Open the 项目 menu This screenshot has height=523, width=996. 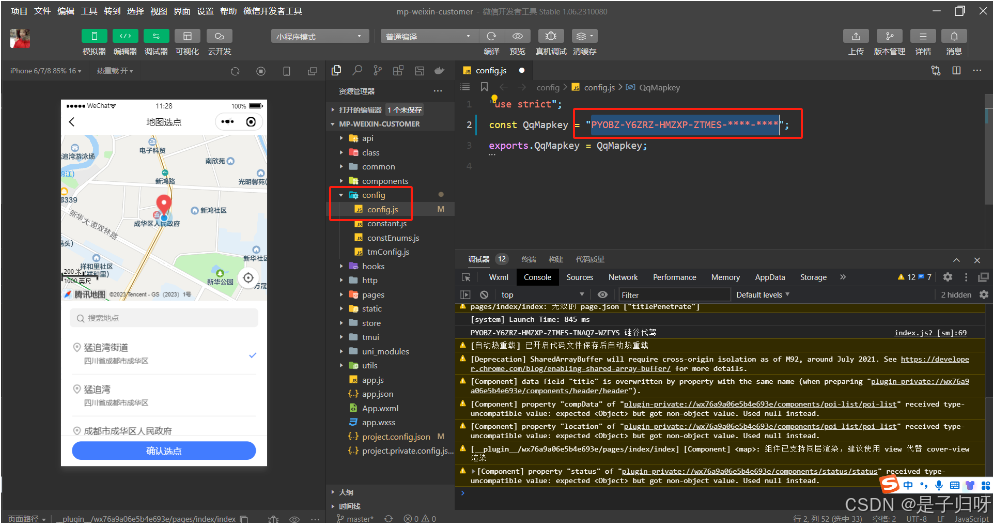(19, 11)
